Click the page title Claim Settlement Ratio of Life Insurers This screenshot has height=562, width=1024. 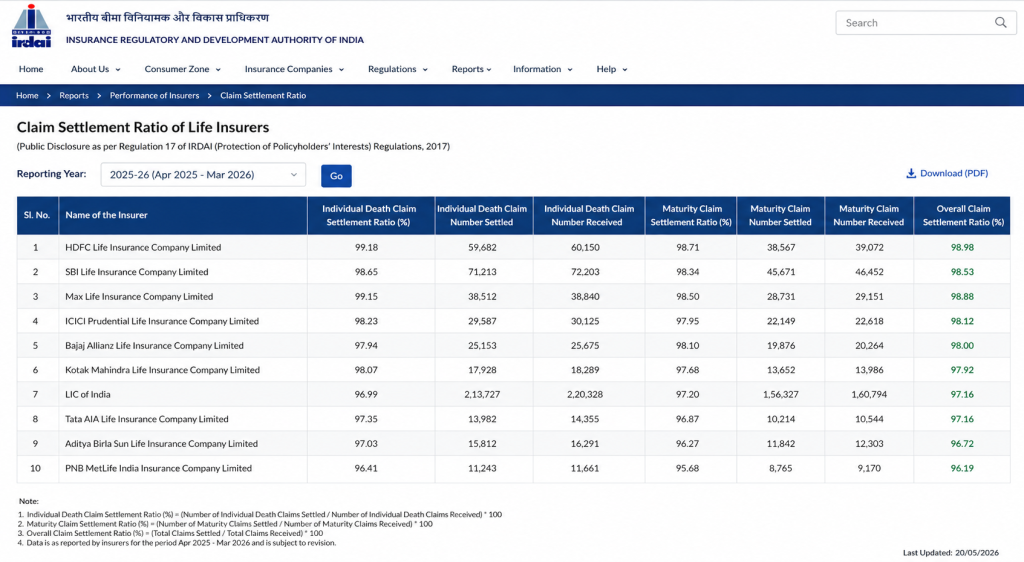[143, 127]
